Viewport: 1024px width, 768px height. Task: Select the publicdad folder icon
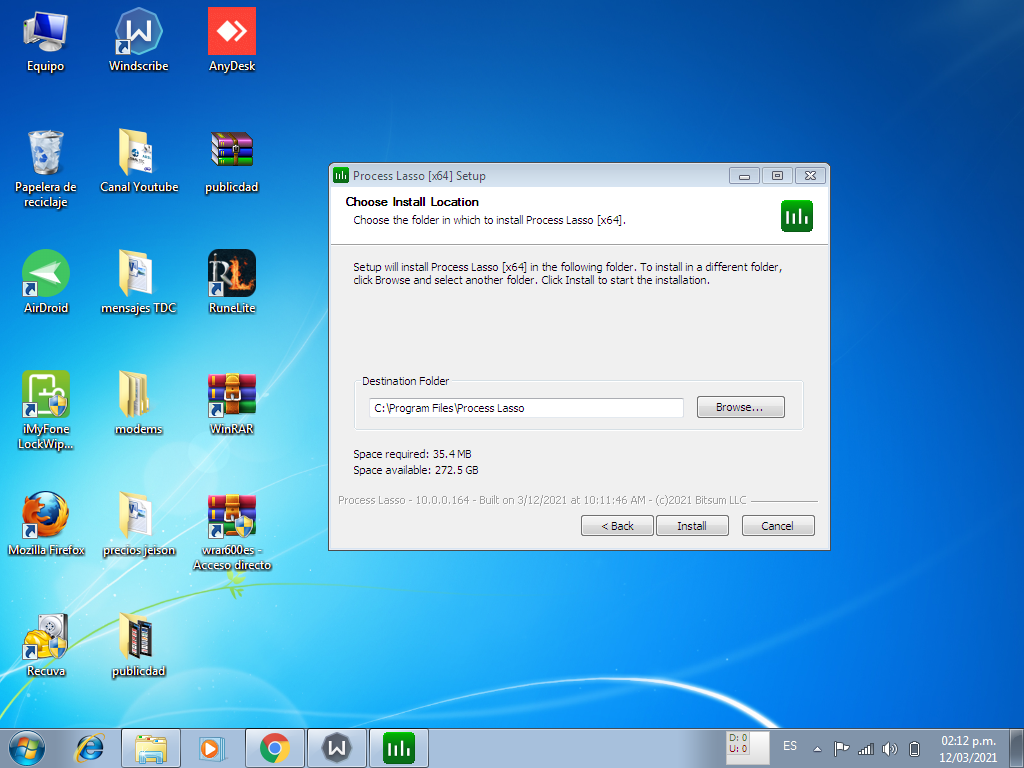pyautogui.click(x=138, y=645)
